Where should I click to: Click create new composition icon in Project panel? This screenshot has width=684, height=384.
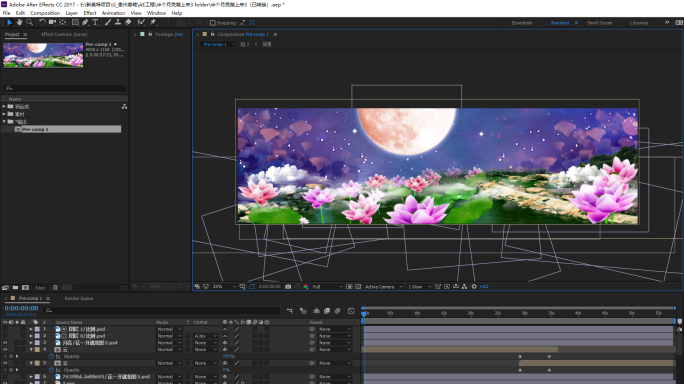point(25,288)
